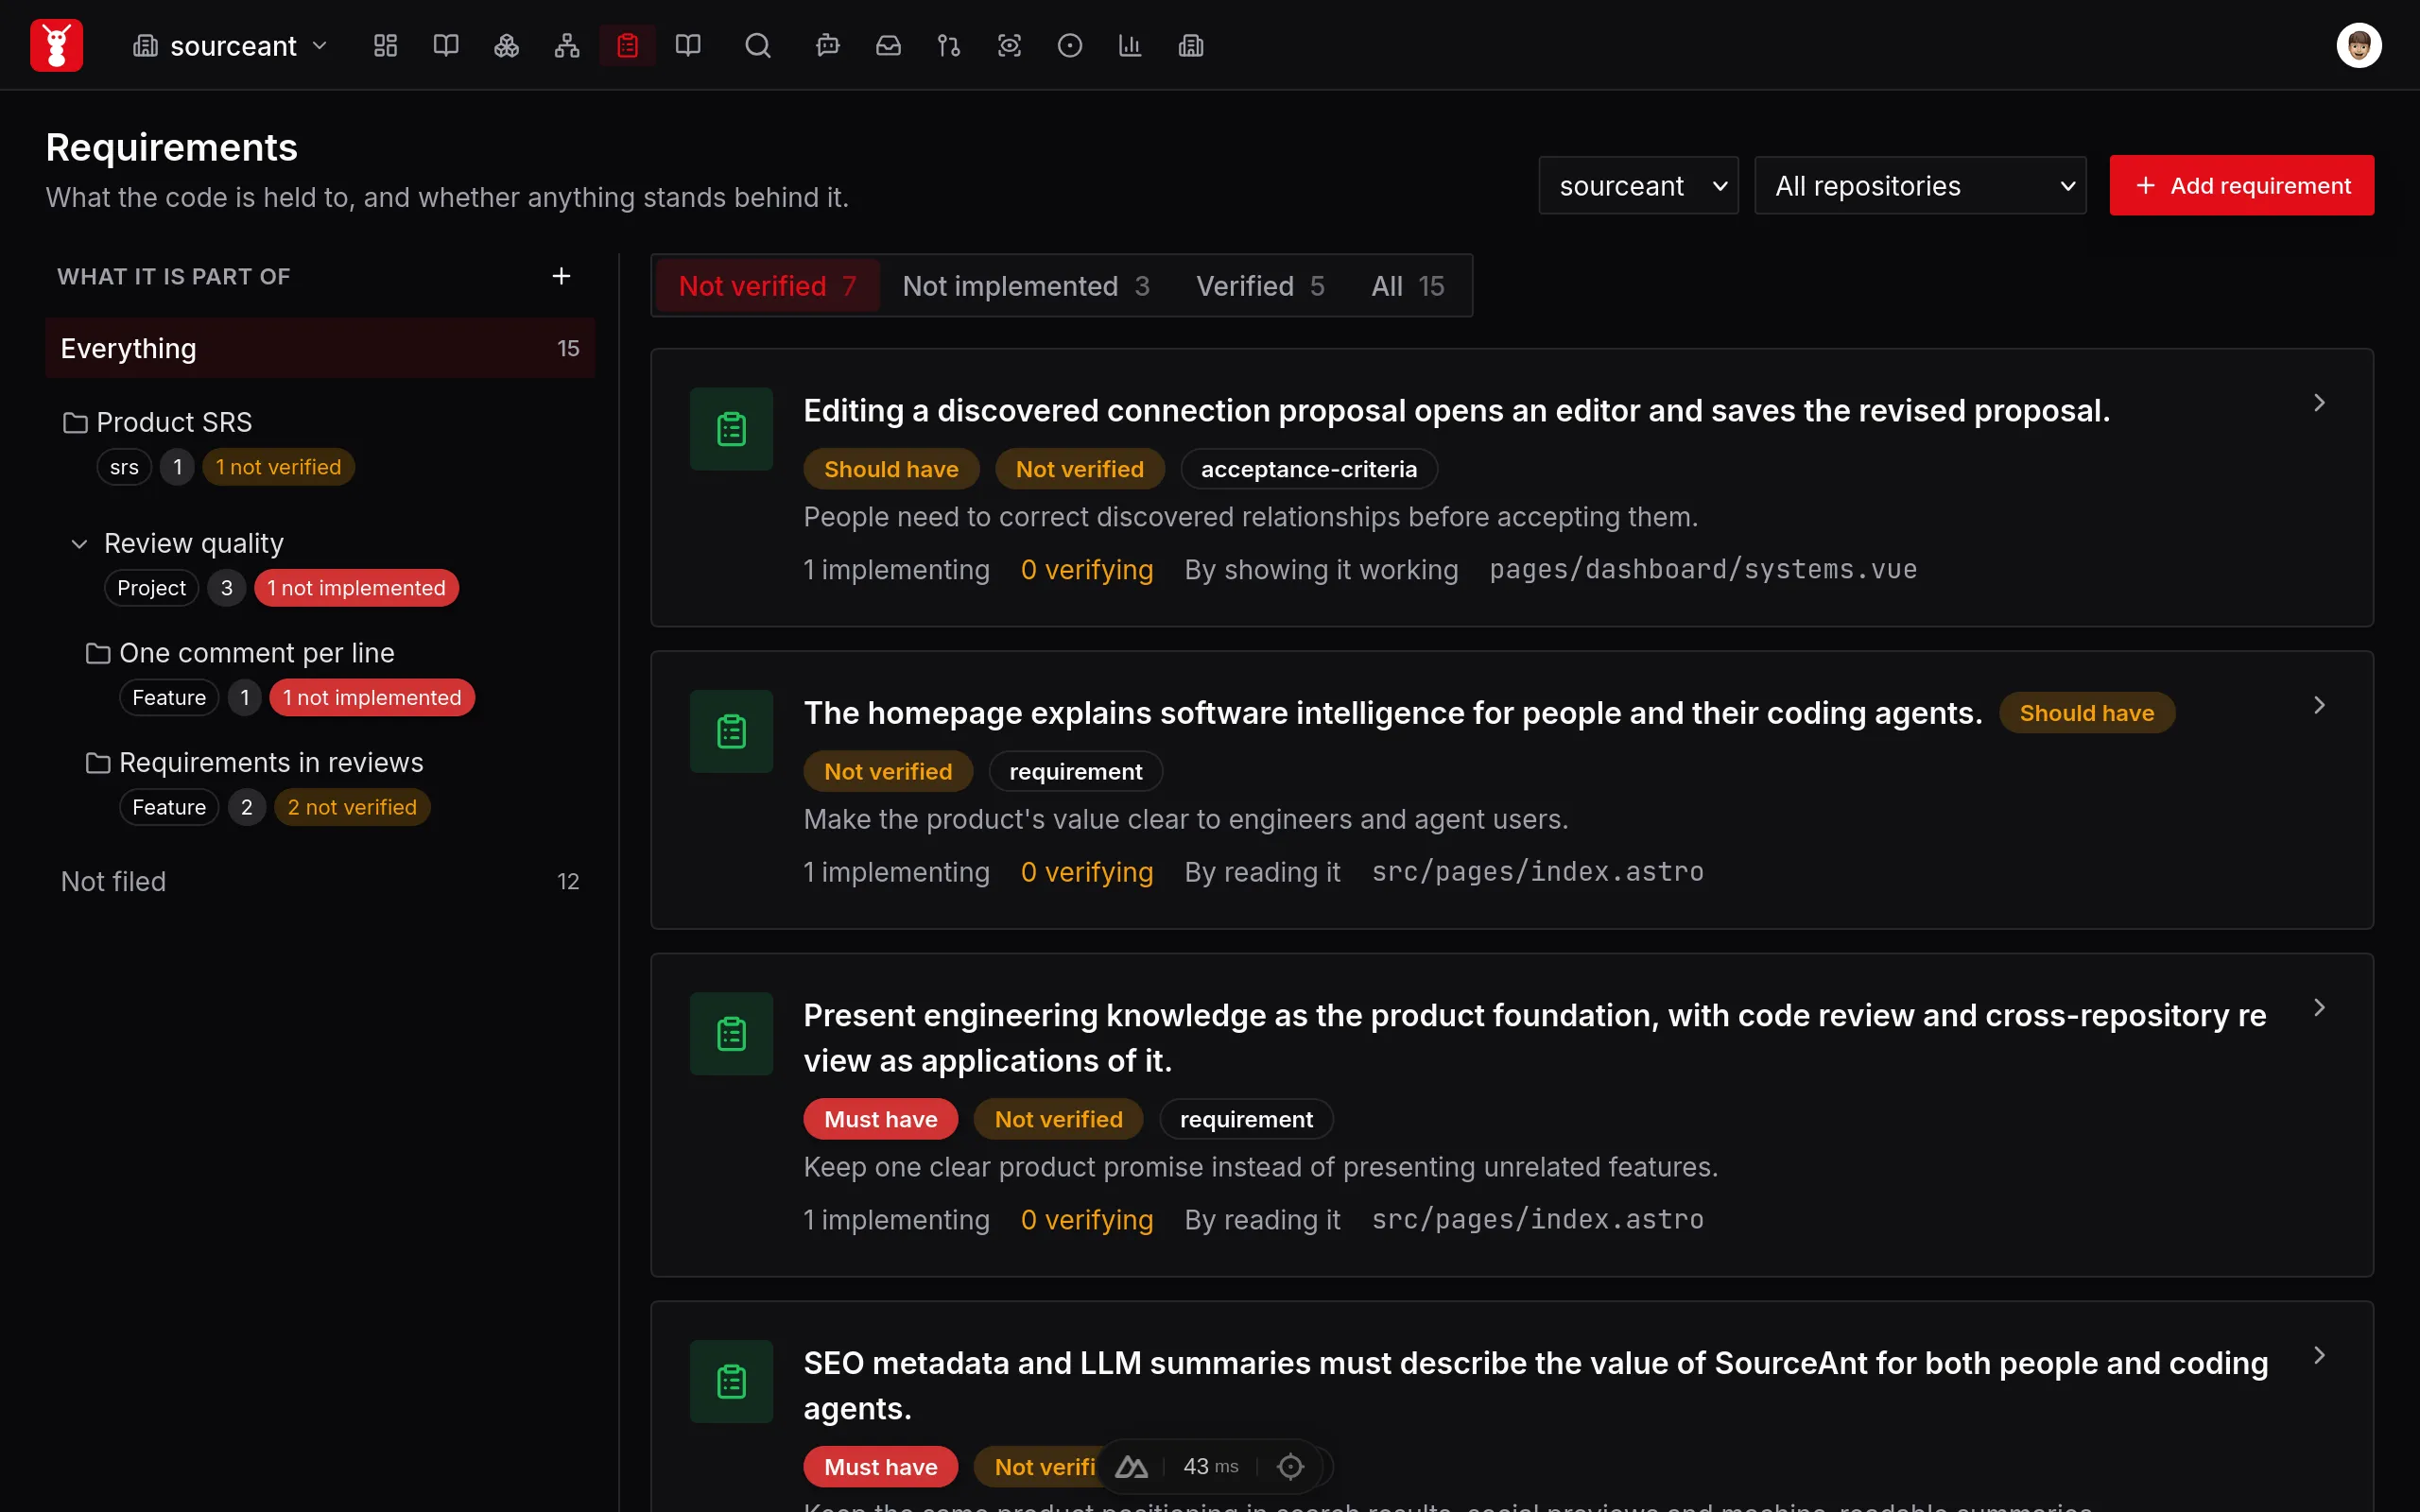Expand the Present engineering knowledge card chevron
Image resolution: width=2420 pixels, height=1512 pixels.
pos(2319,1007)
